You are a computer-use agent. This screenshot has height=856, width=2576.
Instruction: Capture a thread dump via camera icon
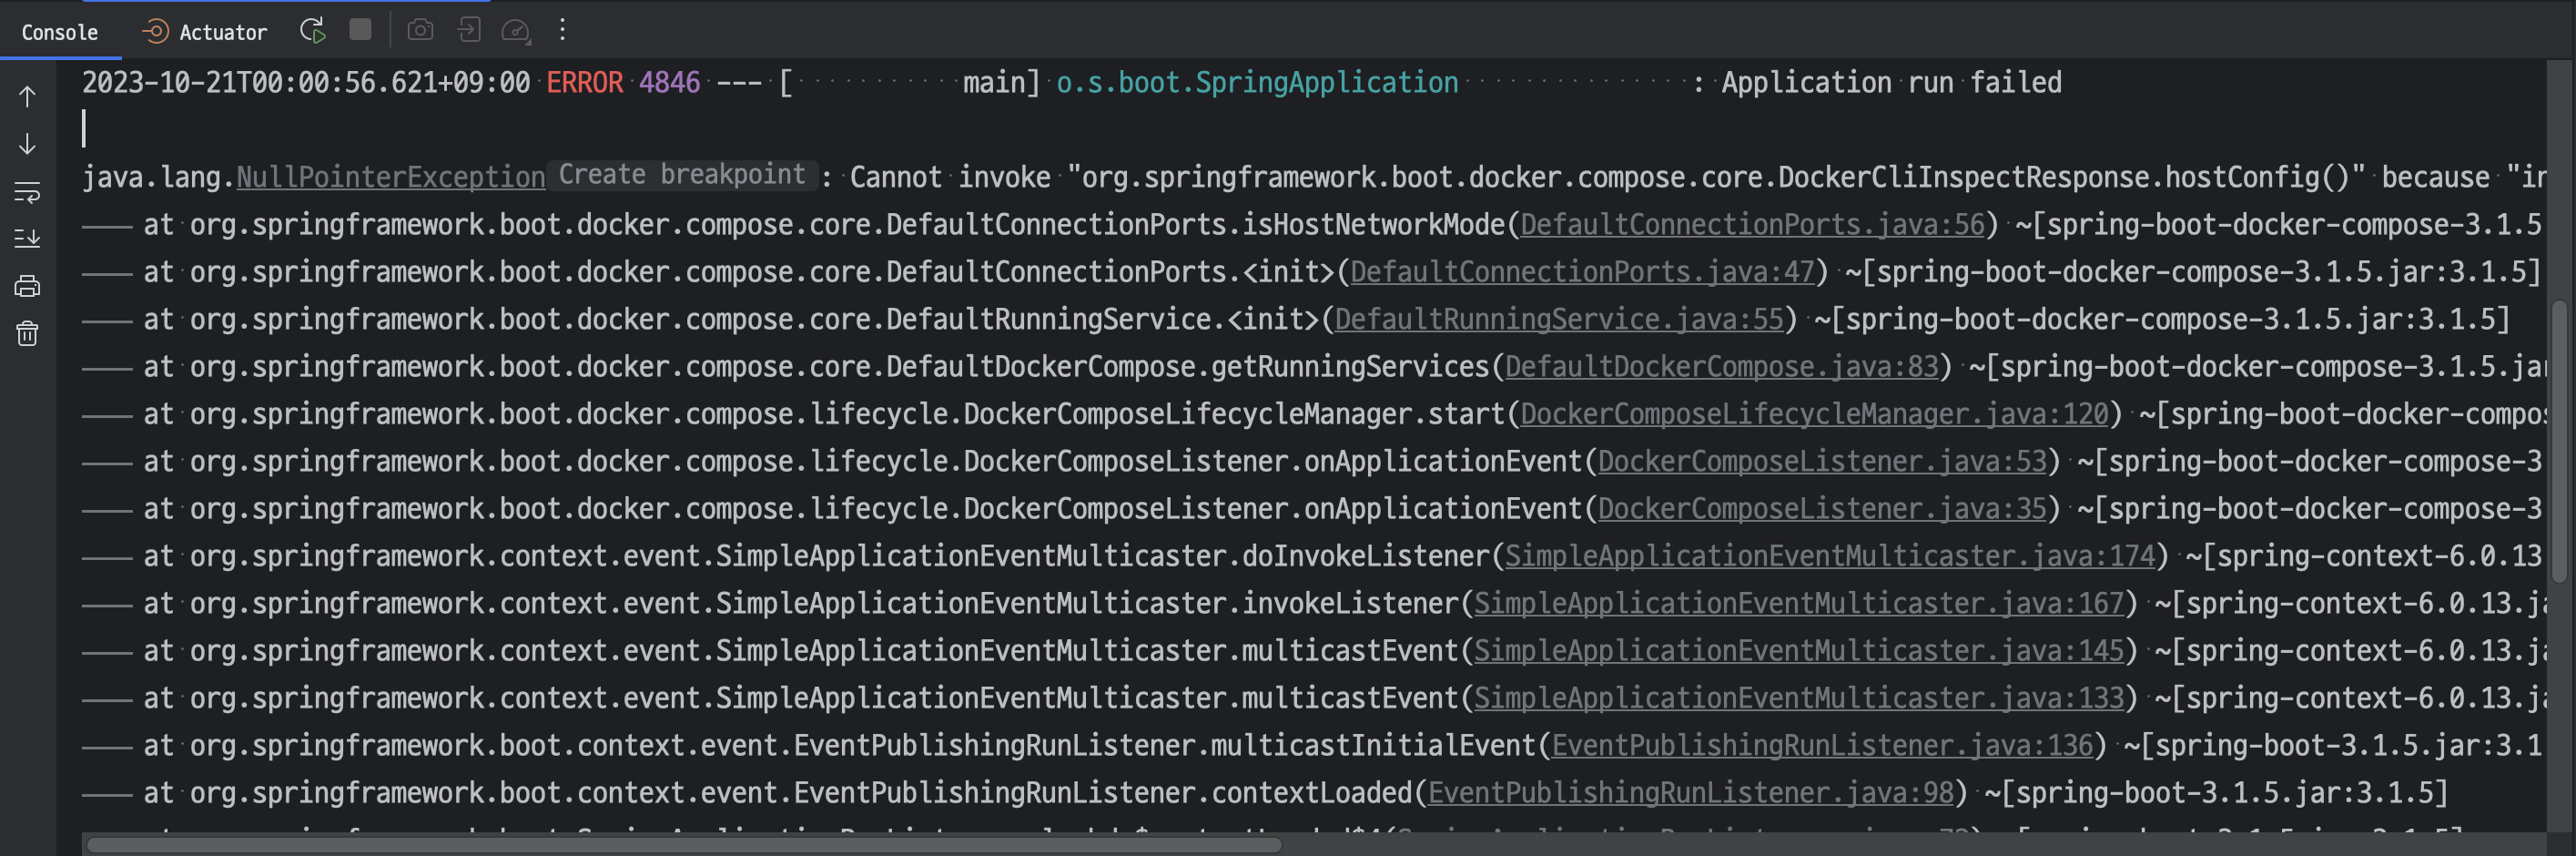coord(420,30)
